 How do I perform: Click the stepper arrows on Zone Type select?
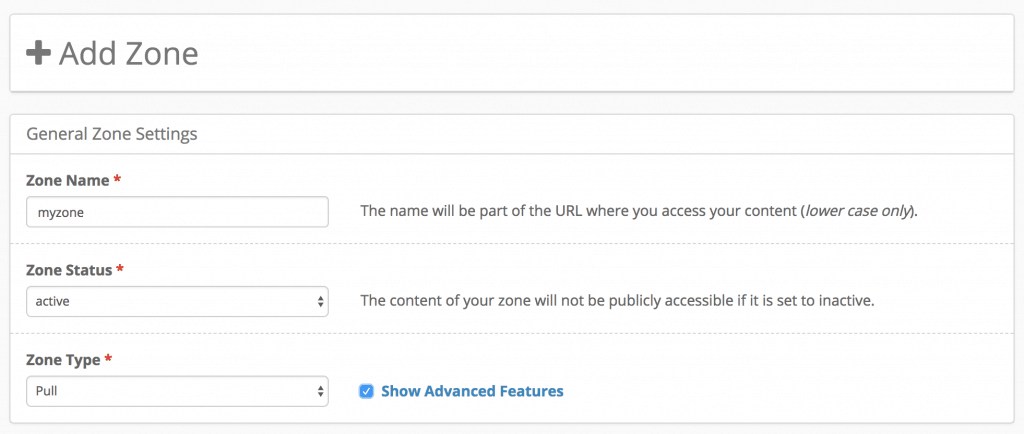(x=319, y=391)
